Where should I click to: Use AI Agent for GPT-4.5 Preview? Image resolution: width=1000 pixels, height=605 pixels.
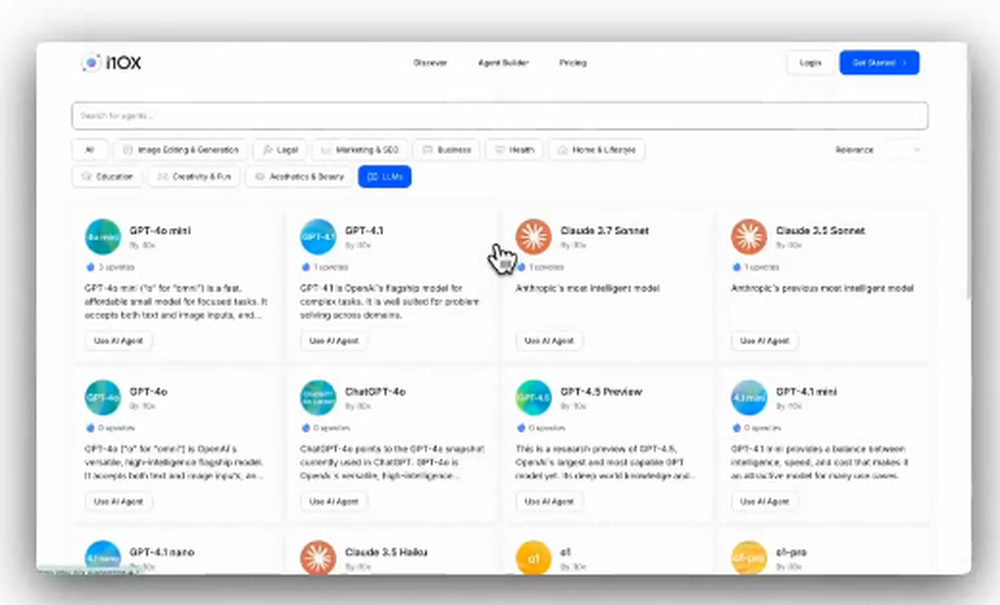[x=549, y=502]
